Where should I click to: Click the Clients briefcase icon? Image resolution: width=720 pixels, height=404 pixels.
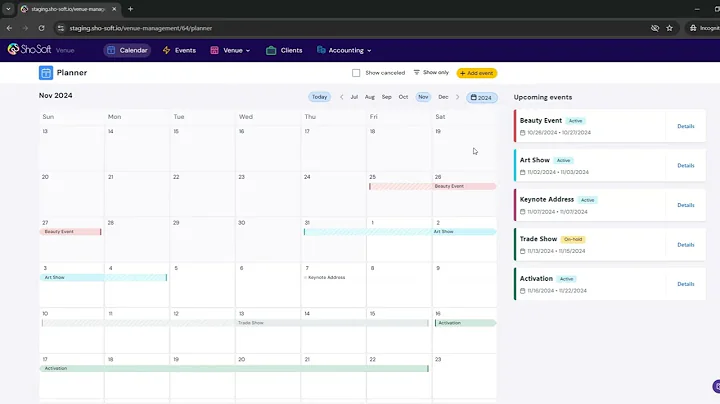point(271,50)
